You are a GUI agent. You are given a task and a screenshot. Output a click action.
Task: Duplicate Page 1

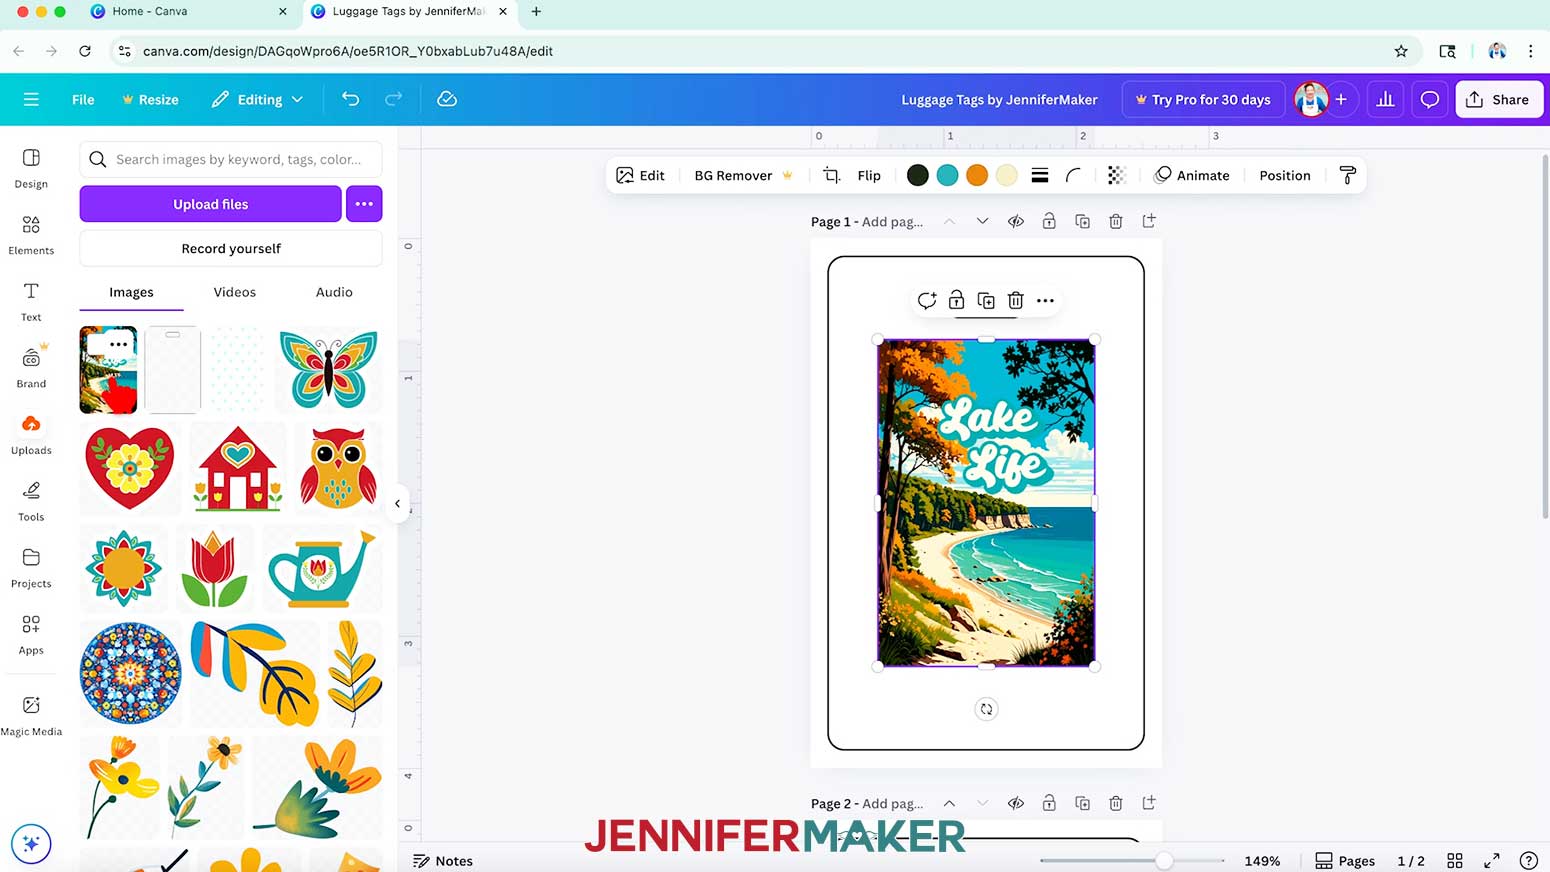click(1082, 221)
